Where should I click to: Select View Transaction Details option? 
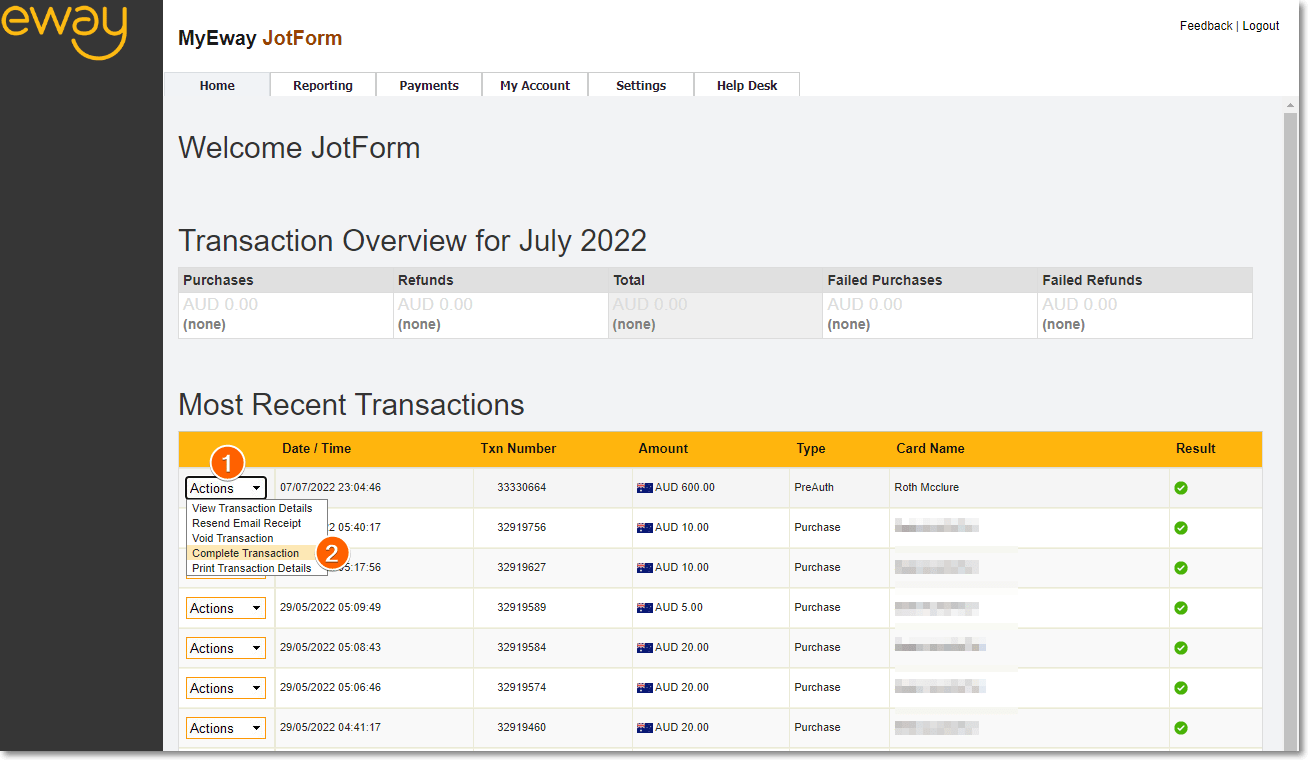[252, 508]
